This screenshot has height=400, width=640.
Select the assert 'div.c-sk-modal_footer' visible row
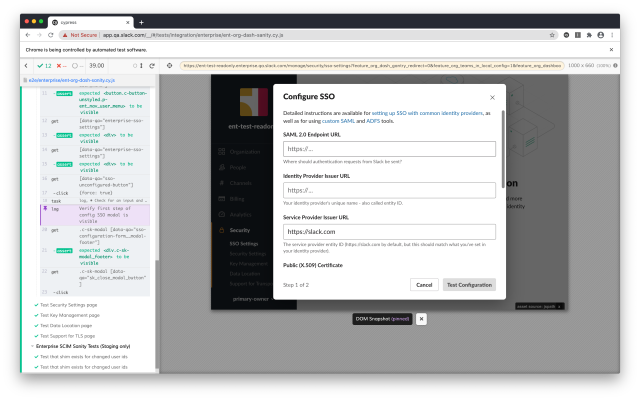(x=95, y=257)
